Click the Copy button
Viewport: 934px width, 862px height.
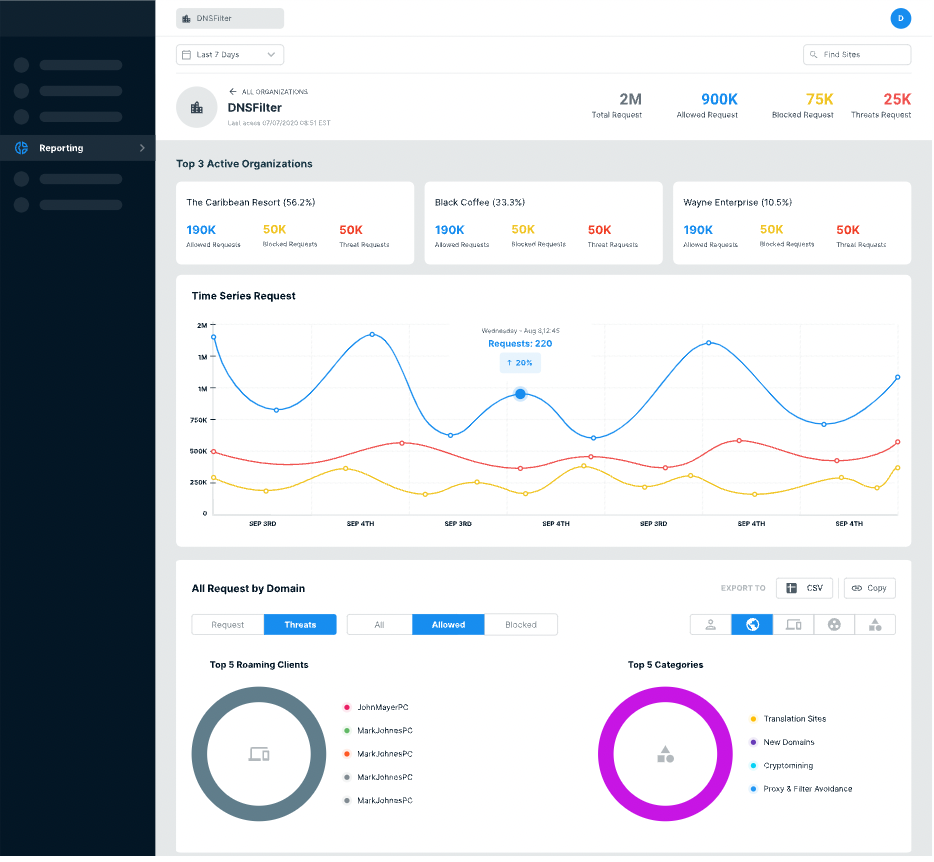point(871,589)
